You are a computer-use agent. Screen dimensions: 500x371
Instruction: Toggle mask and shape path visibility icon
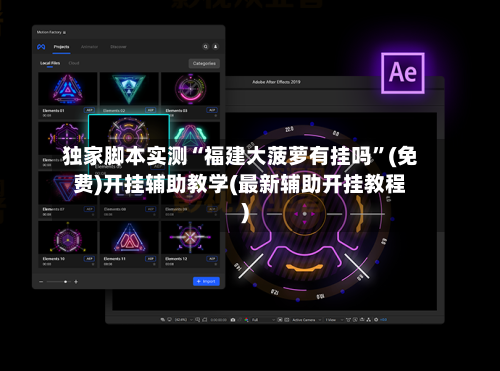pos(204,320)
